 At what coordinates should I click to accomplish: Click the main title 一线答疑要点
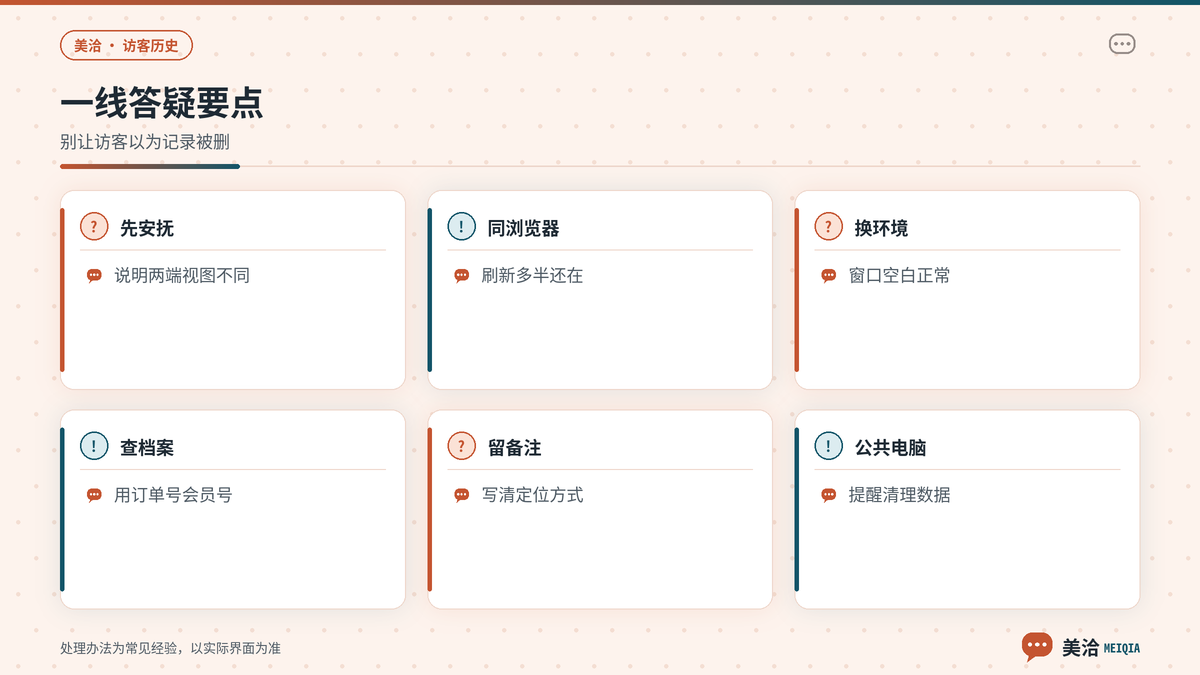(x=162, y=104)
